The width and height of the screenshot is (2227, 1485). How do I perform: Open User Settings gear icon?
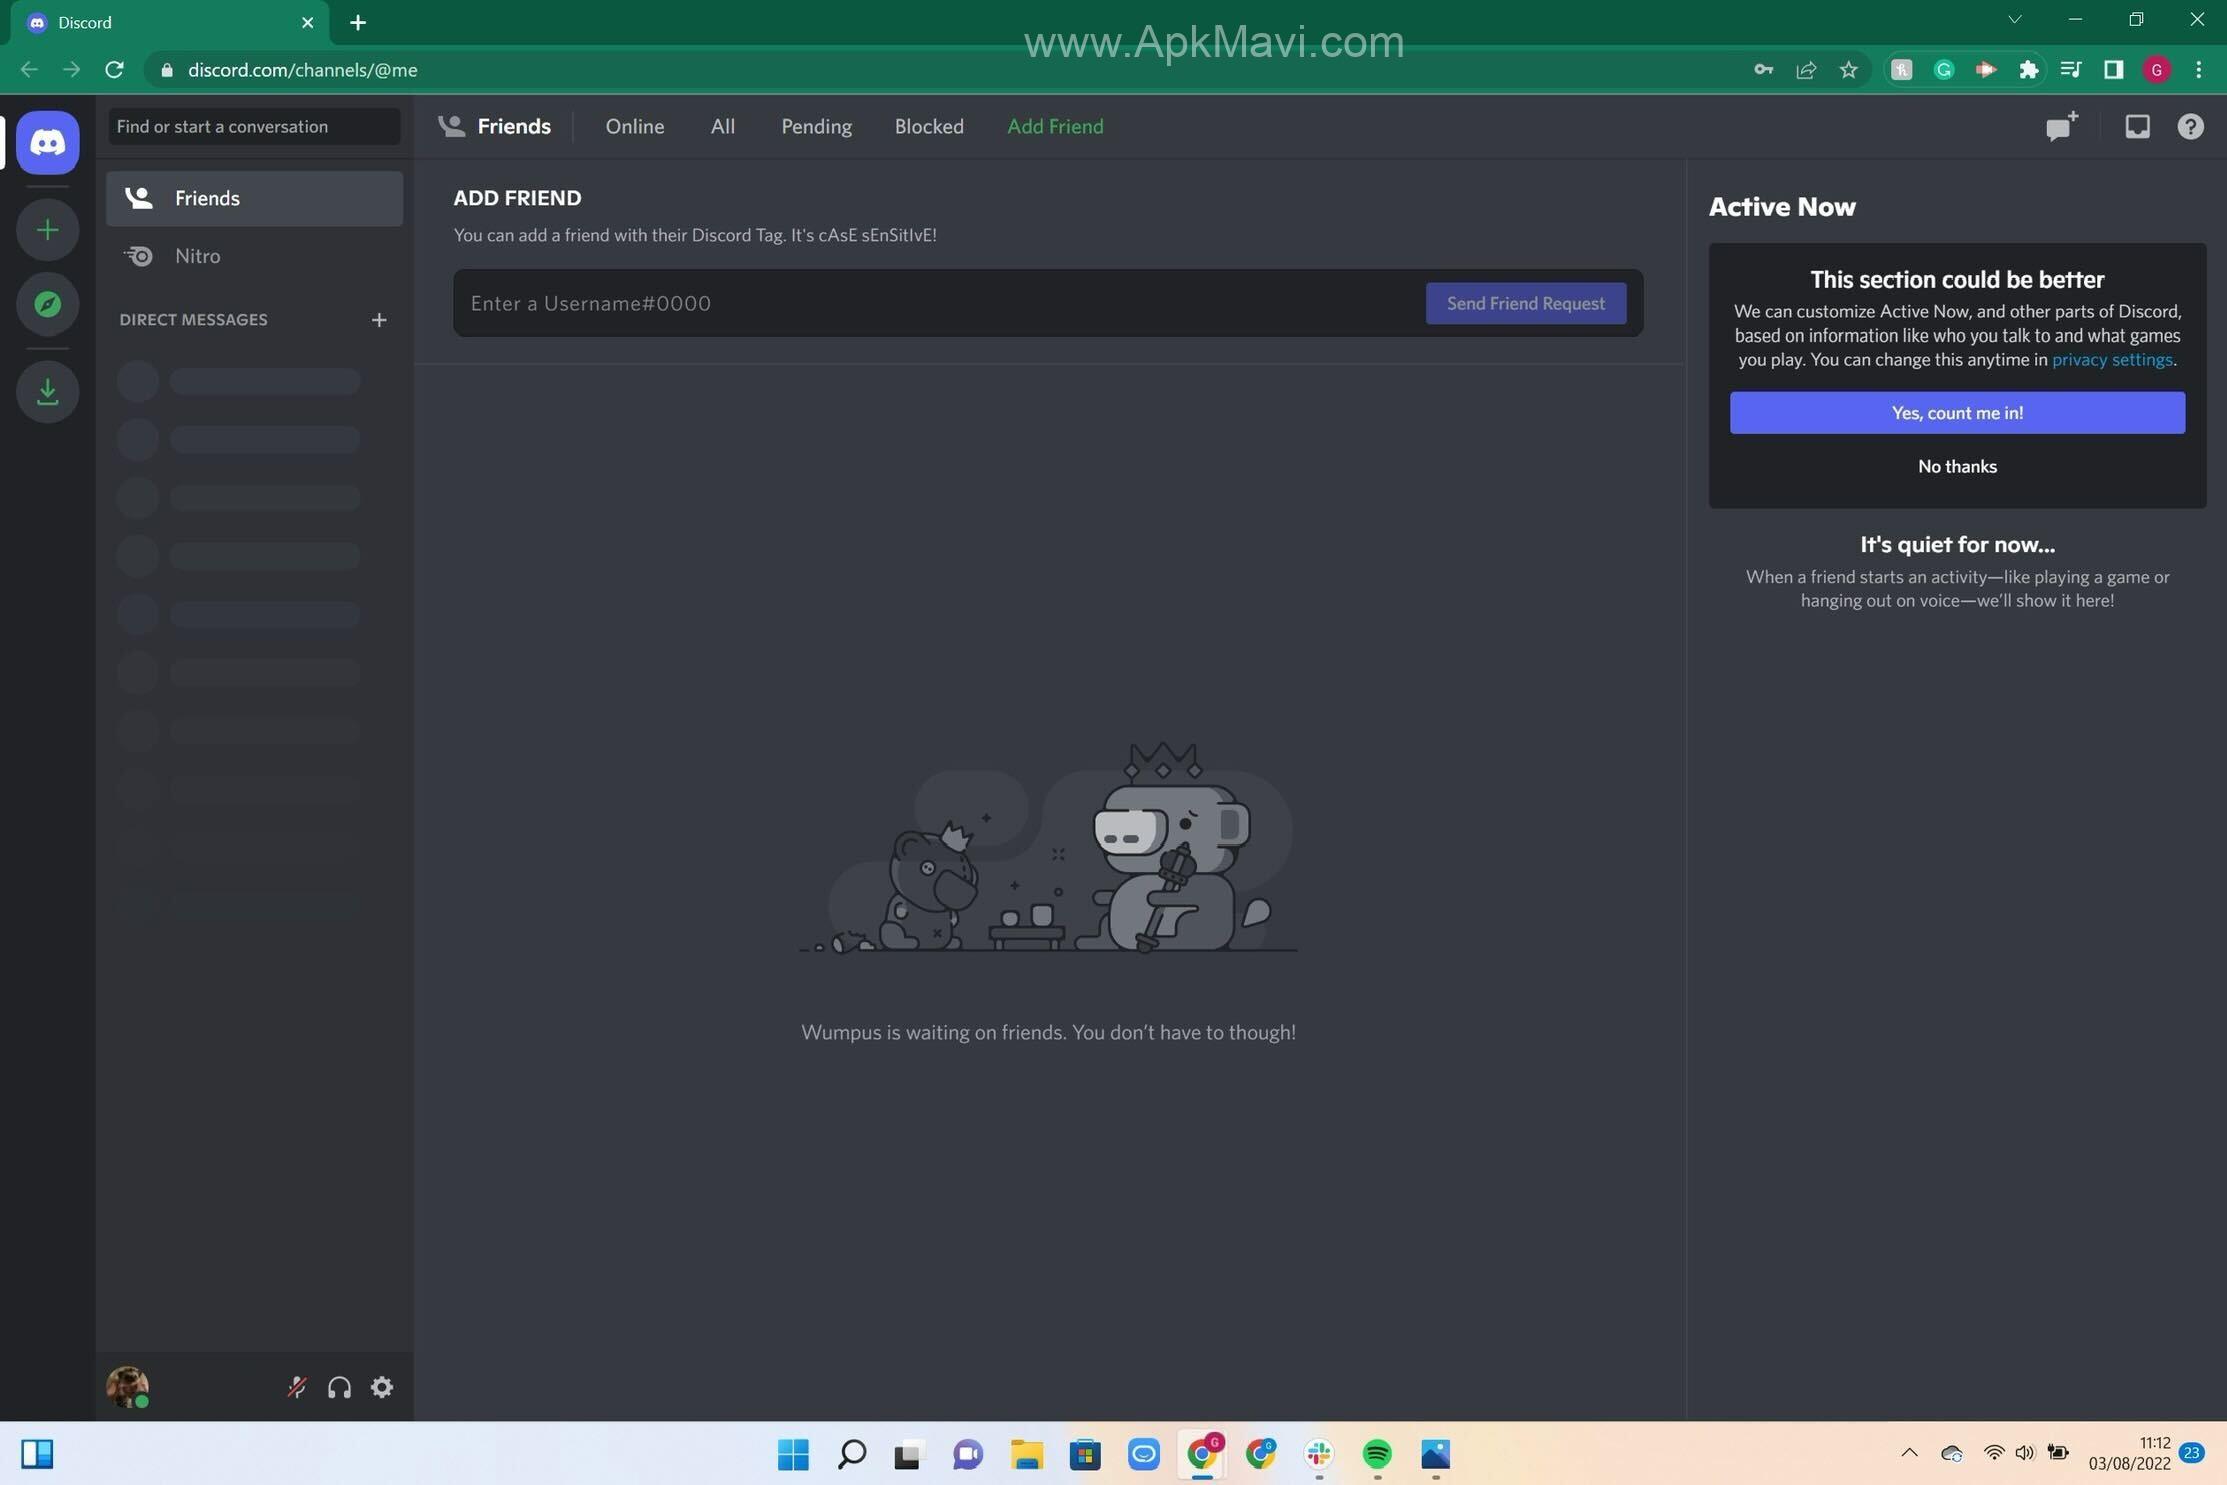(382, 1387)
